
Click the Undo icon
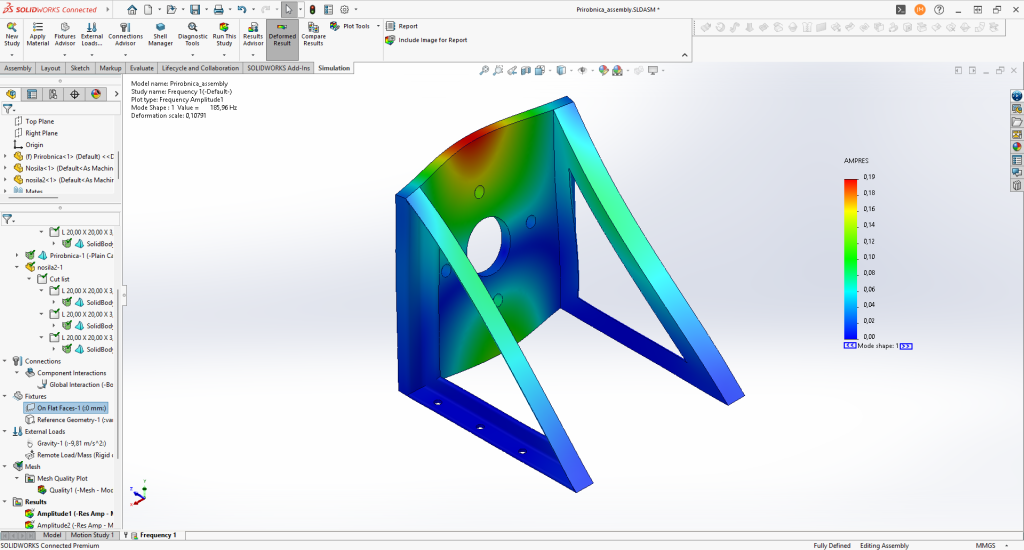242,10
